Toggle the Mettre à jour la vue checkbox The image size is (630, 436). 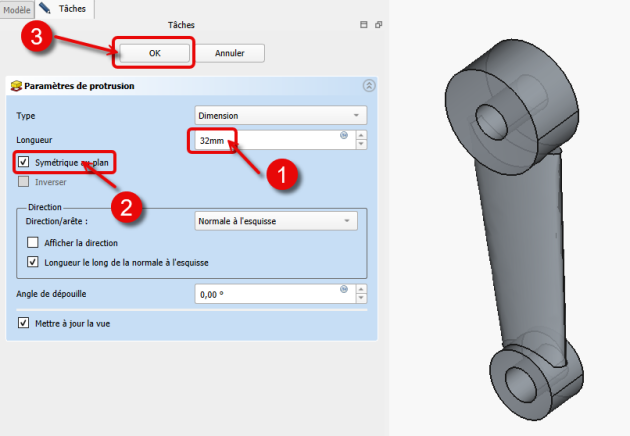click(24, 323)
